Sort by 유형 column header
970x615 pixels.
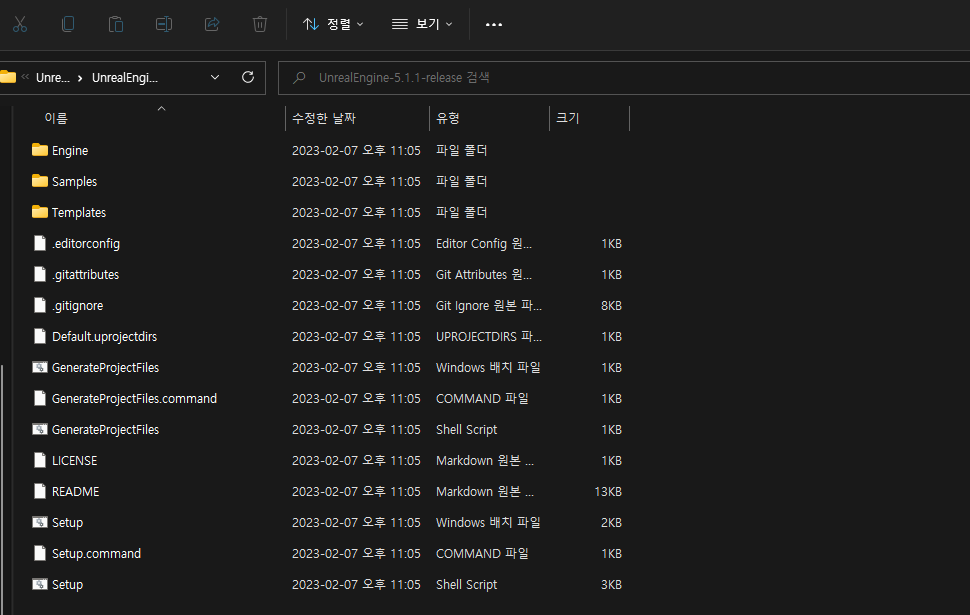[x=447, y=118]
